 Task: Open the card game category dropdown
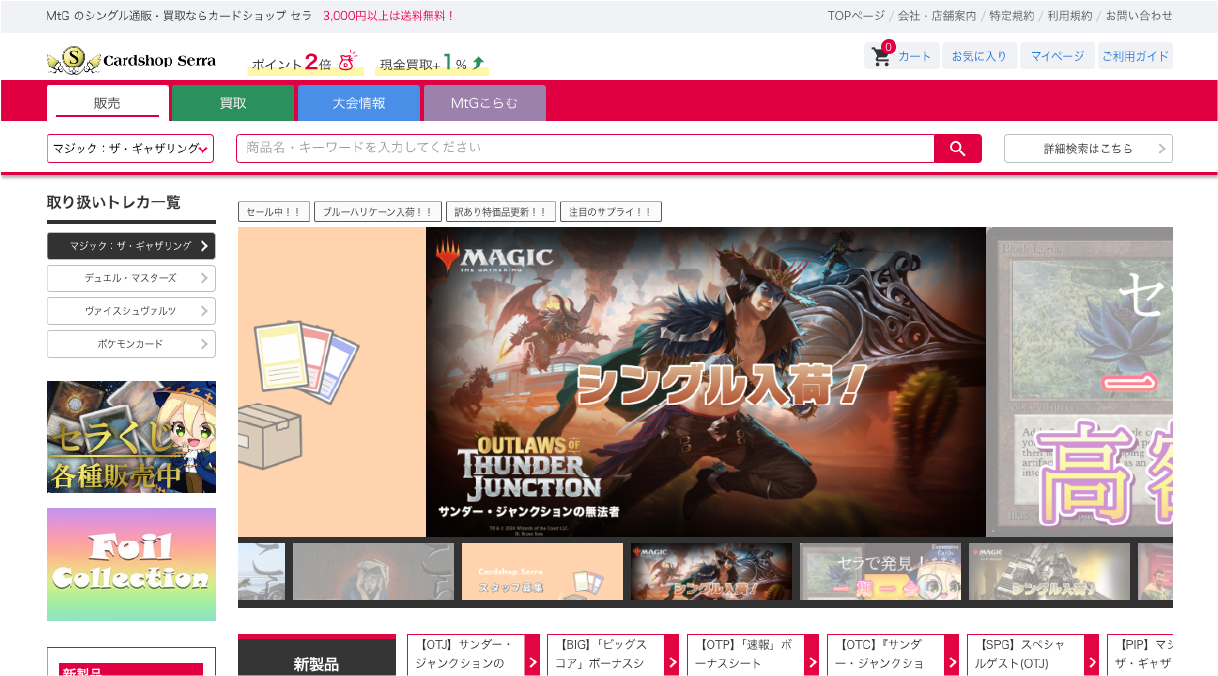click(130, 148)
